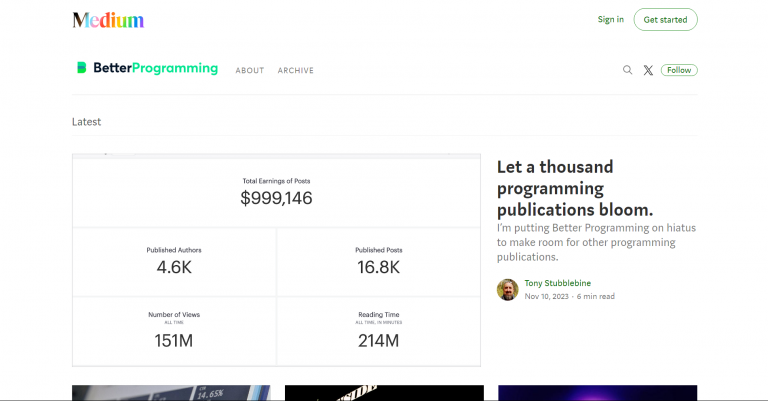Viewport: 768px width, 401px height.
Task: Open the Archive menu item
Action: pos(296,71)
